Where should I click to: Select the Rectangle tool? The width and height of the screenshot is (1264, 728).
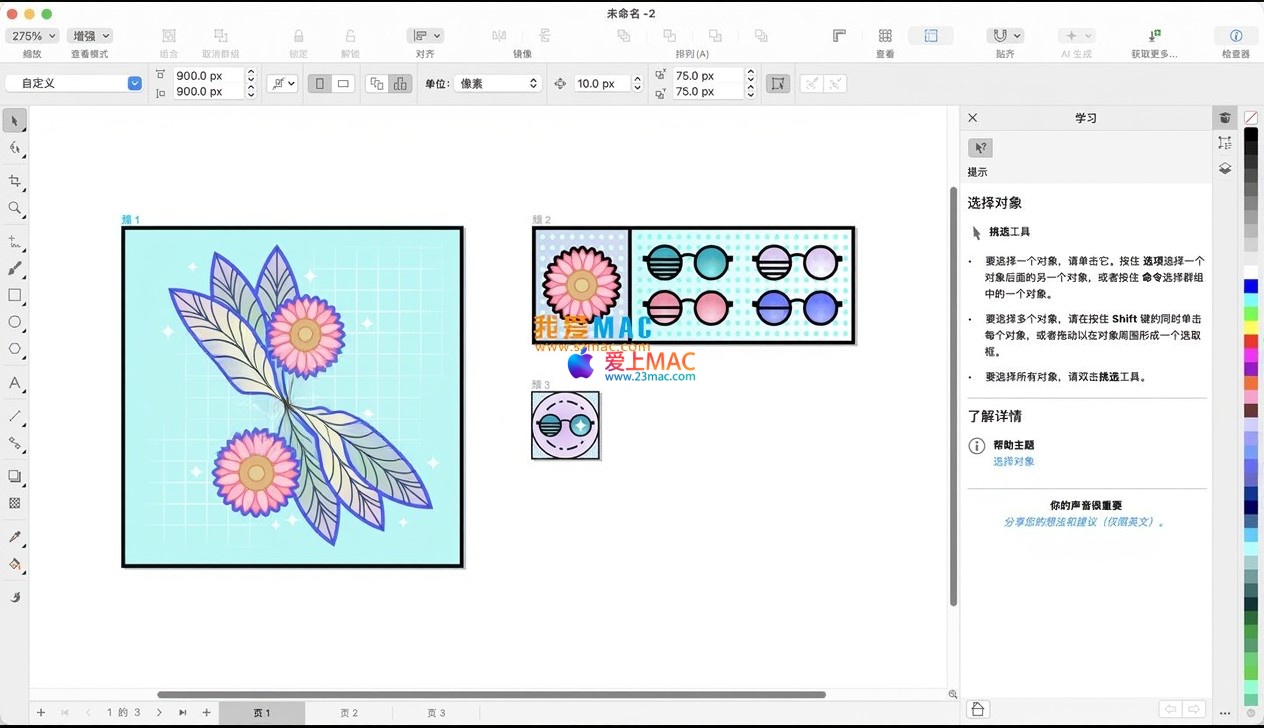[x=14, y=295]
